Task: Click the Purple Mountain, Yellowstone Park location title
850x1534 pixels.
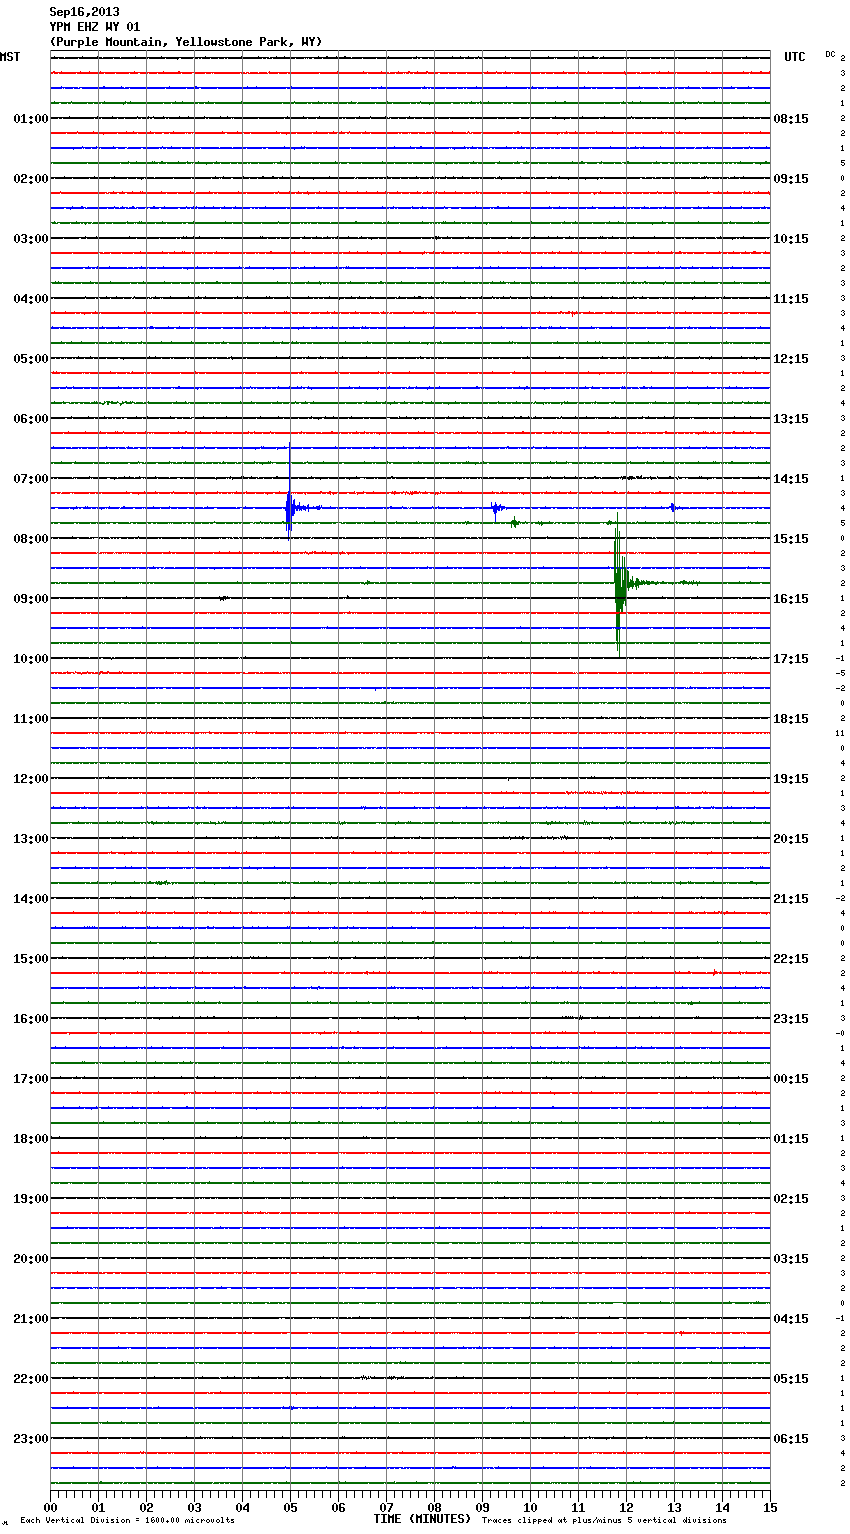Action: click(x=186, y=42)
